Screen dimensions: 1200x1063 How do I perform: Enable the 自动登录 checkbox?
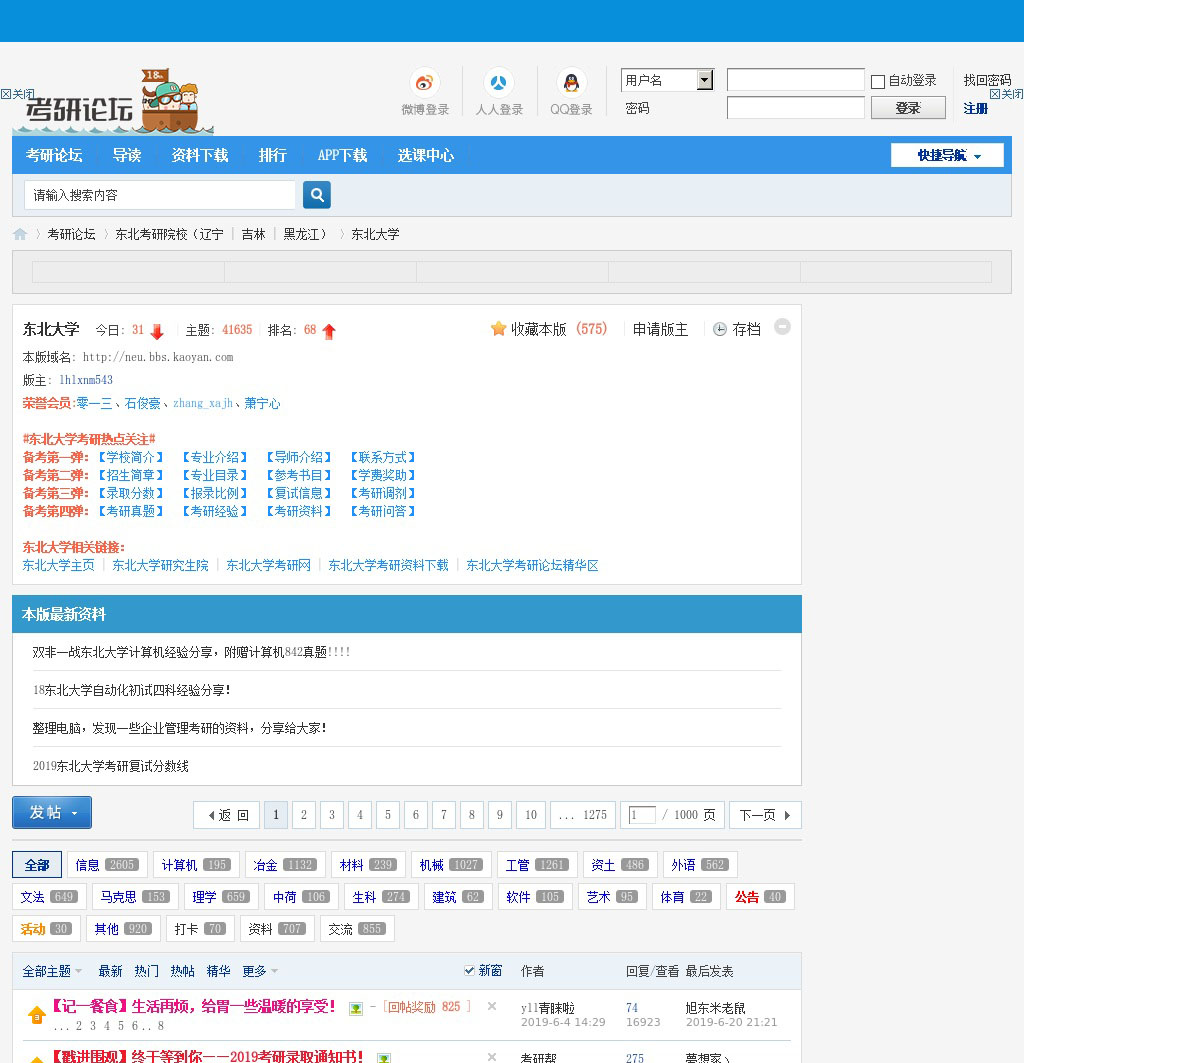click(x=878, y=82)
